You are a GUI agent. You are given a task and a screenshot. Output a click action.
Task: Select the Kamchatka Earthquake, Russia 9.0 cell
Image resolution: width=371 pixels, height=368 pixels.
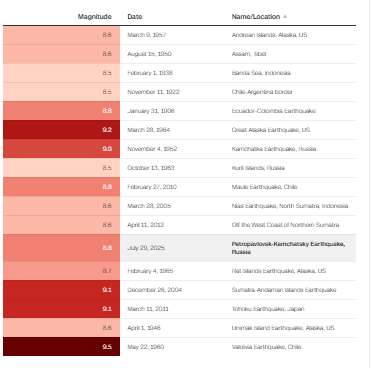(x=61, y=149)
